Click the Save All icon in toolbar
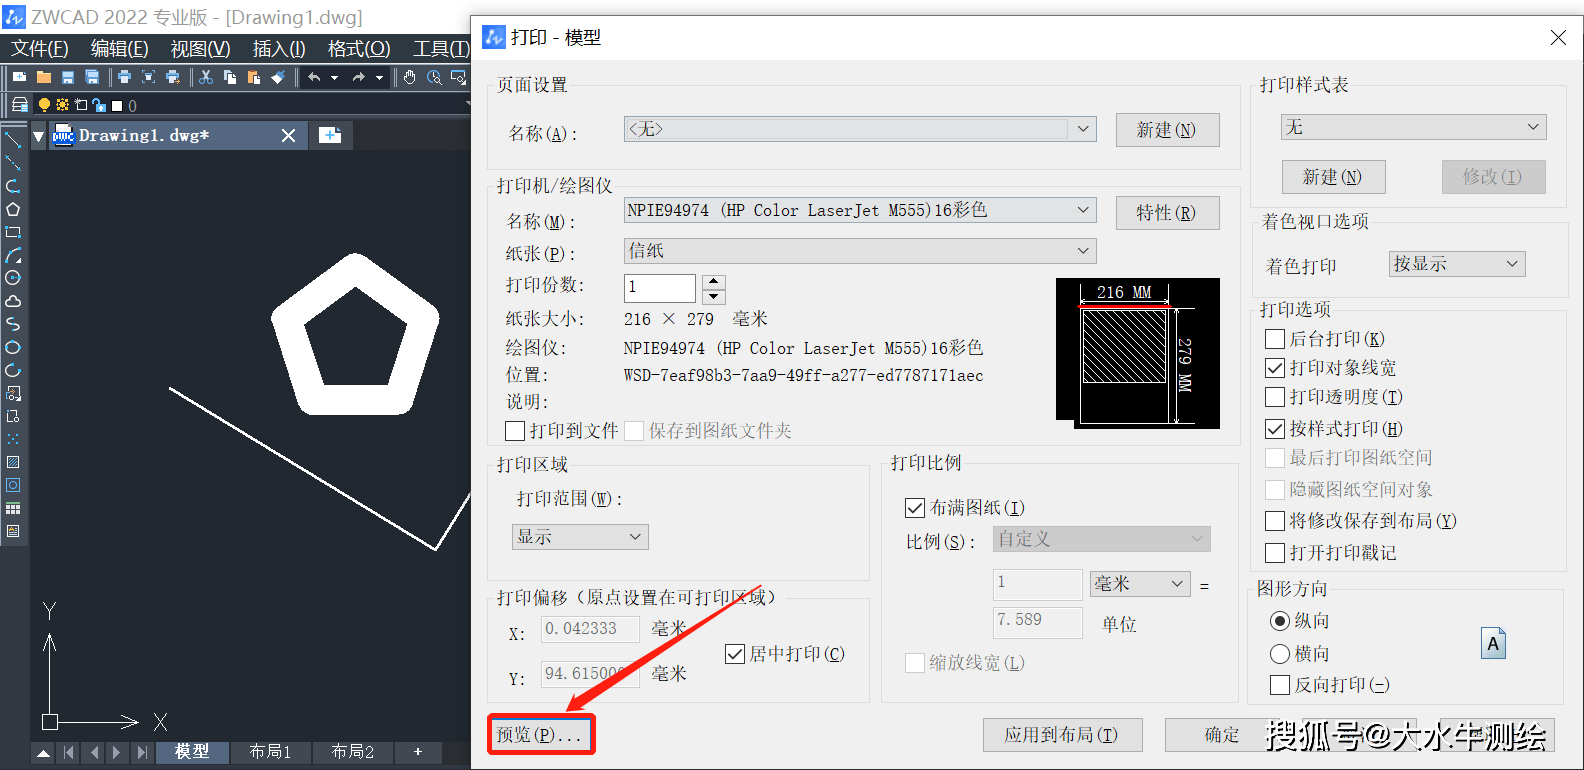 click(x=92, y=77)
